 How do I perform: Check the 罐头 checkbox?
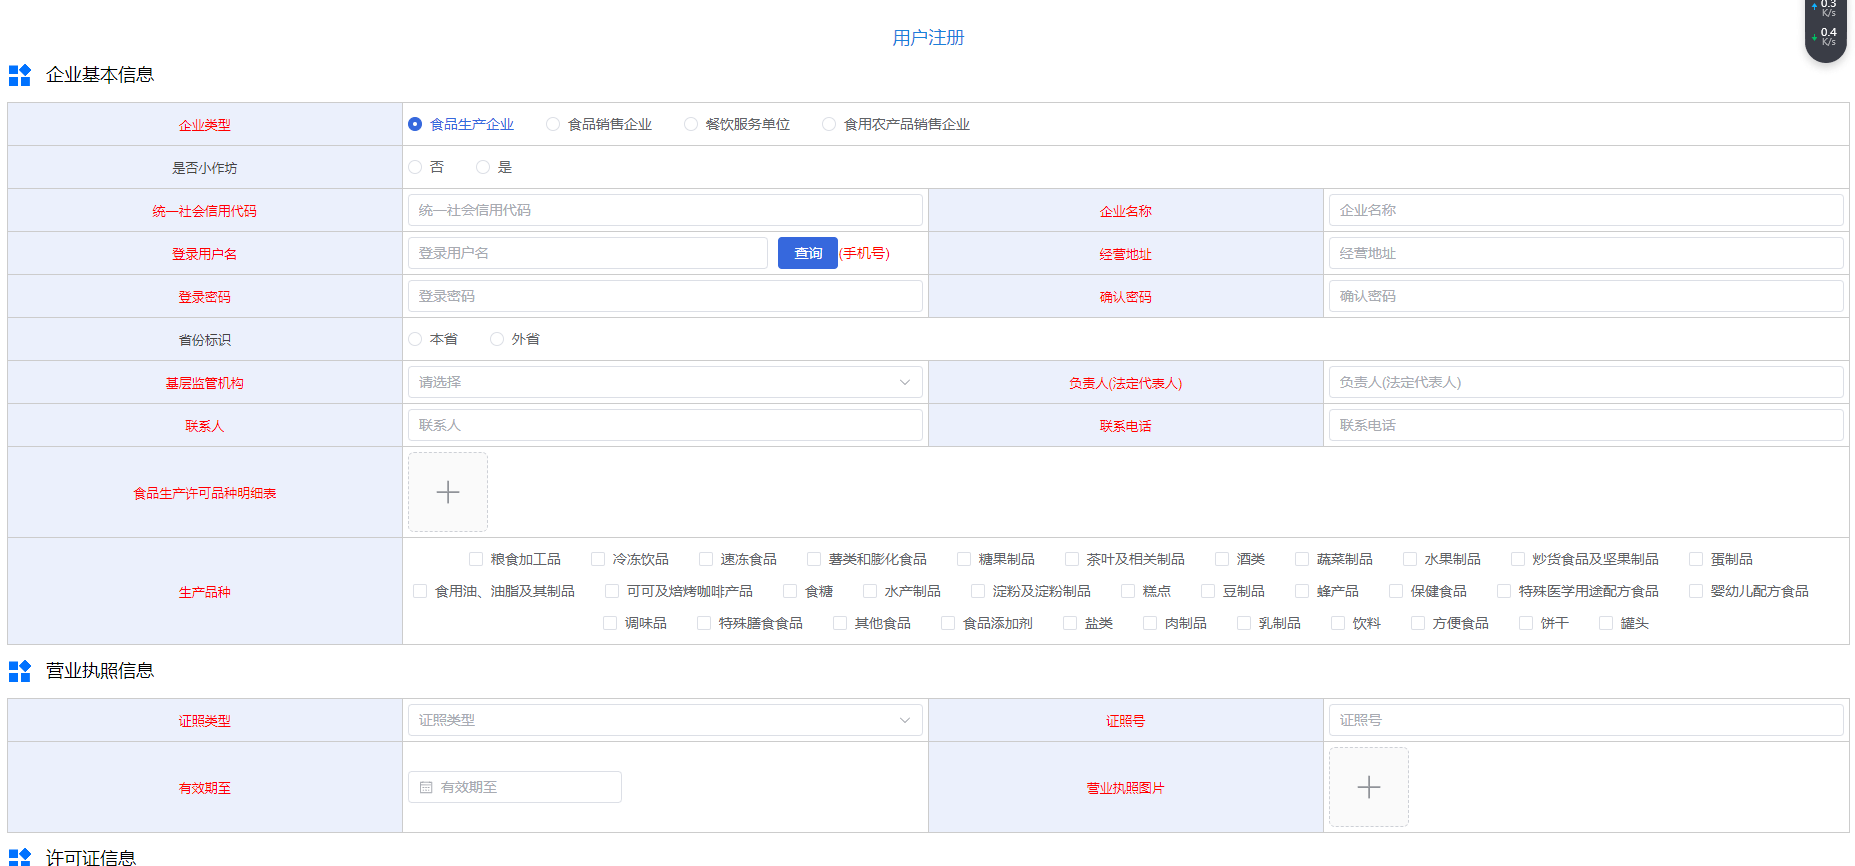pos(1606,623)
